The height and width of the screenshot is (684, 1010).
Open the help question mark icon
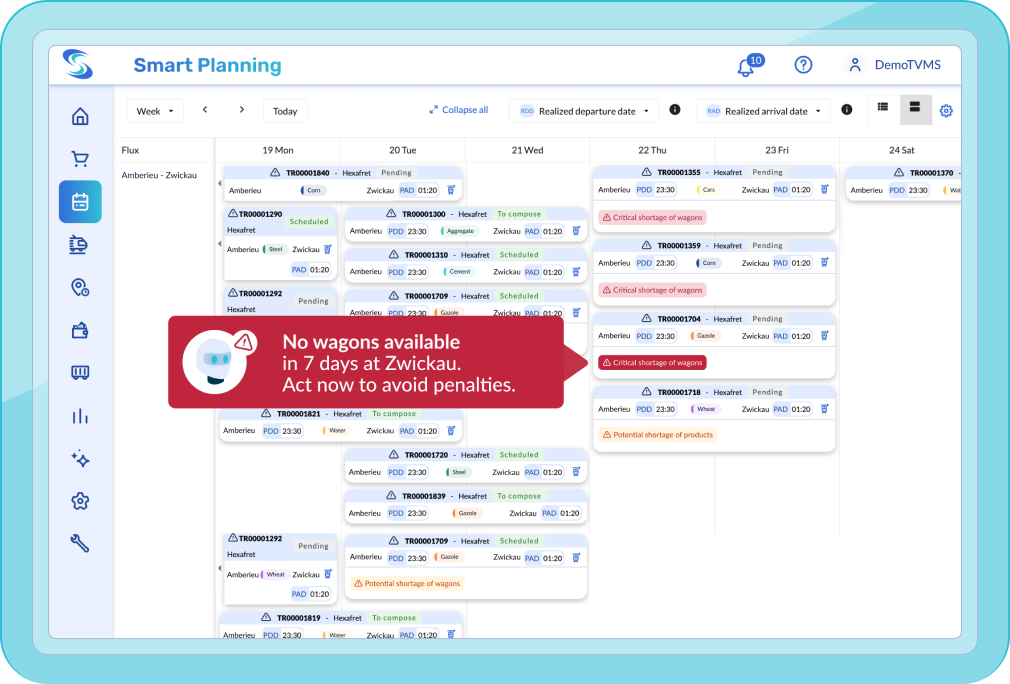pyautogui.click(x=803, y=65)
